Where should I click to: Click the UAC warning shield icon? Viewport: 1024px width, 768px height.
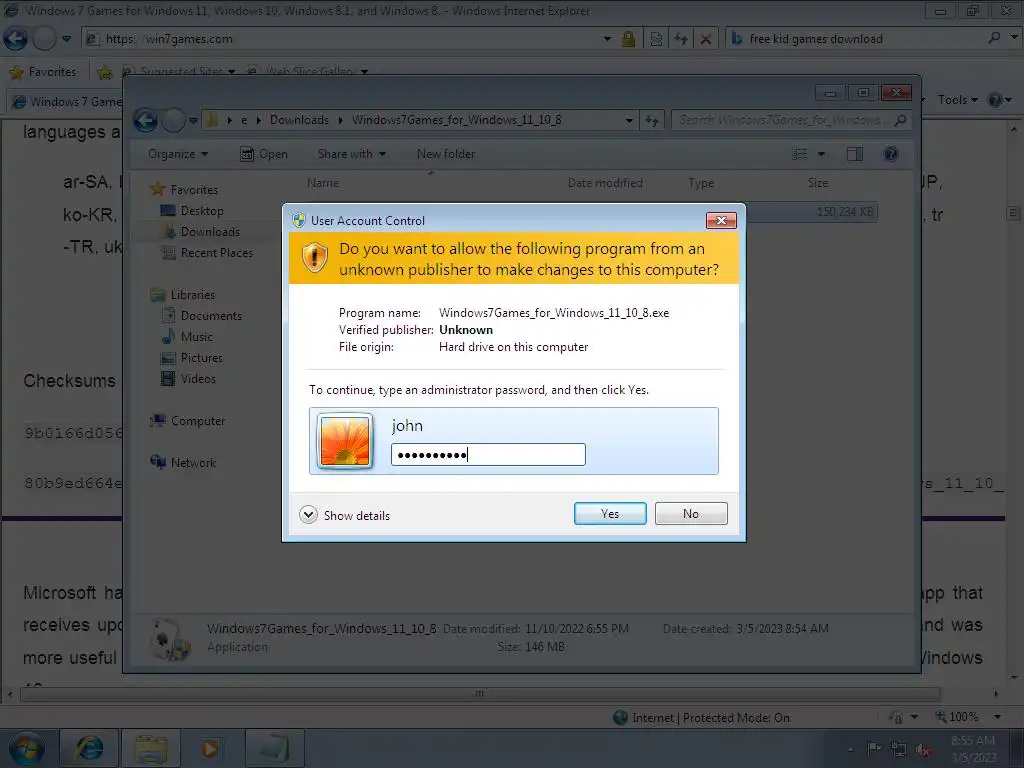coord(314,257)
